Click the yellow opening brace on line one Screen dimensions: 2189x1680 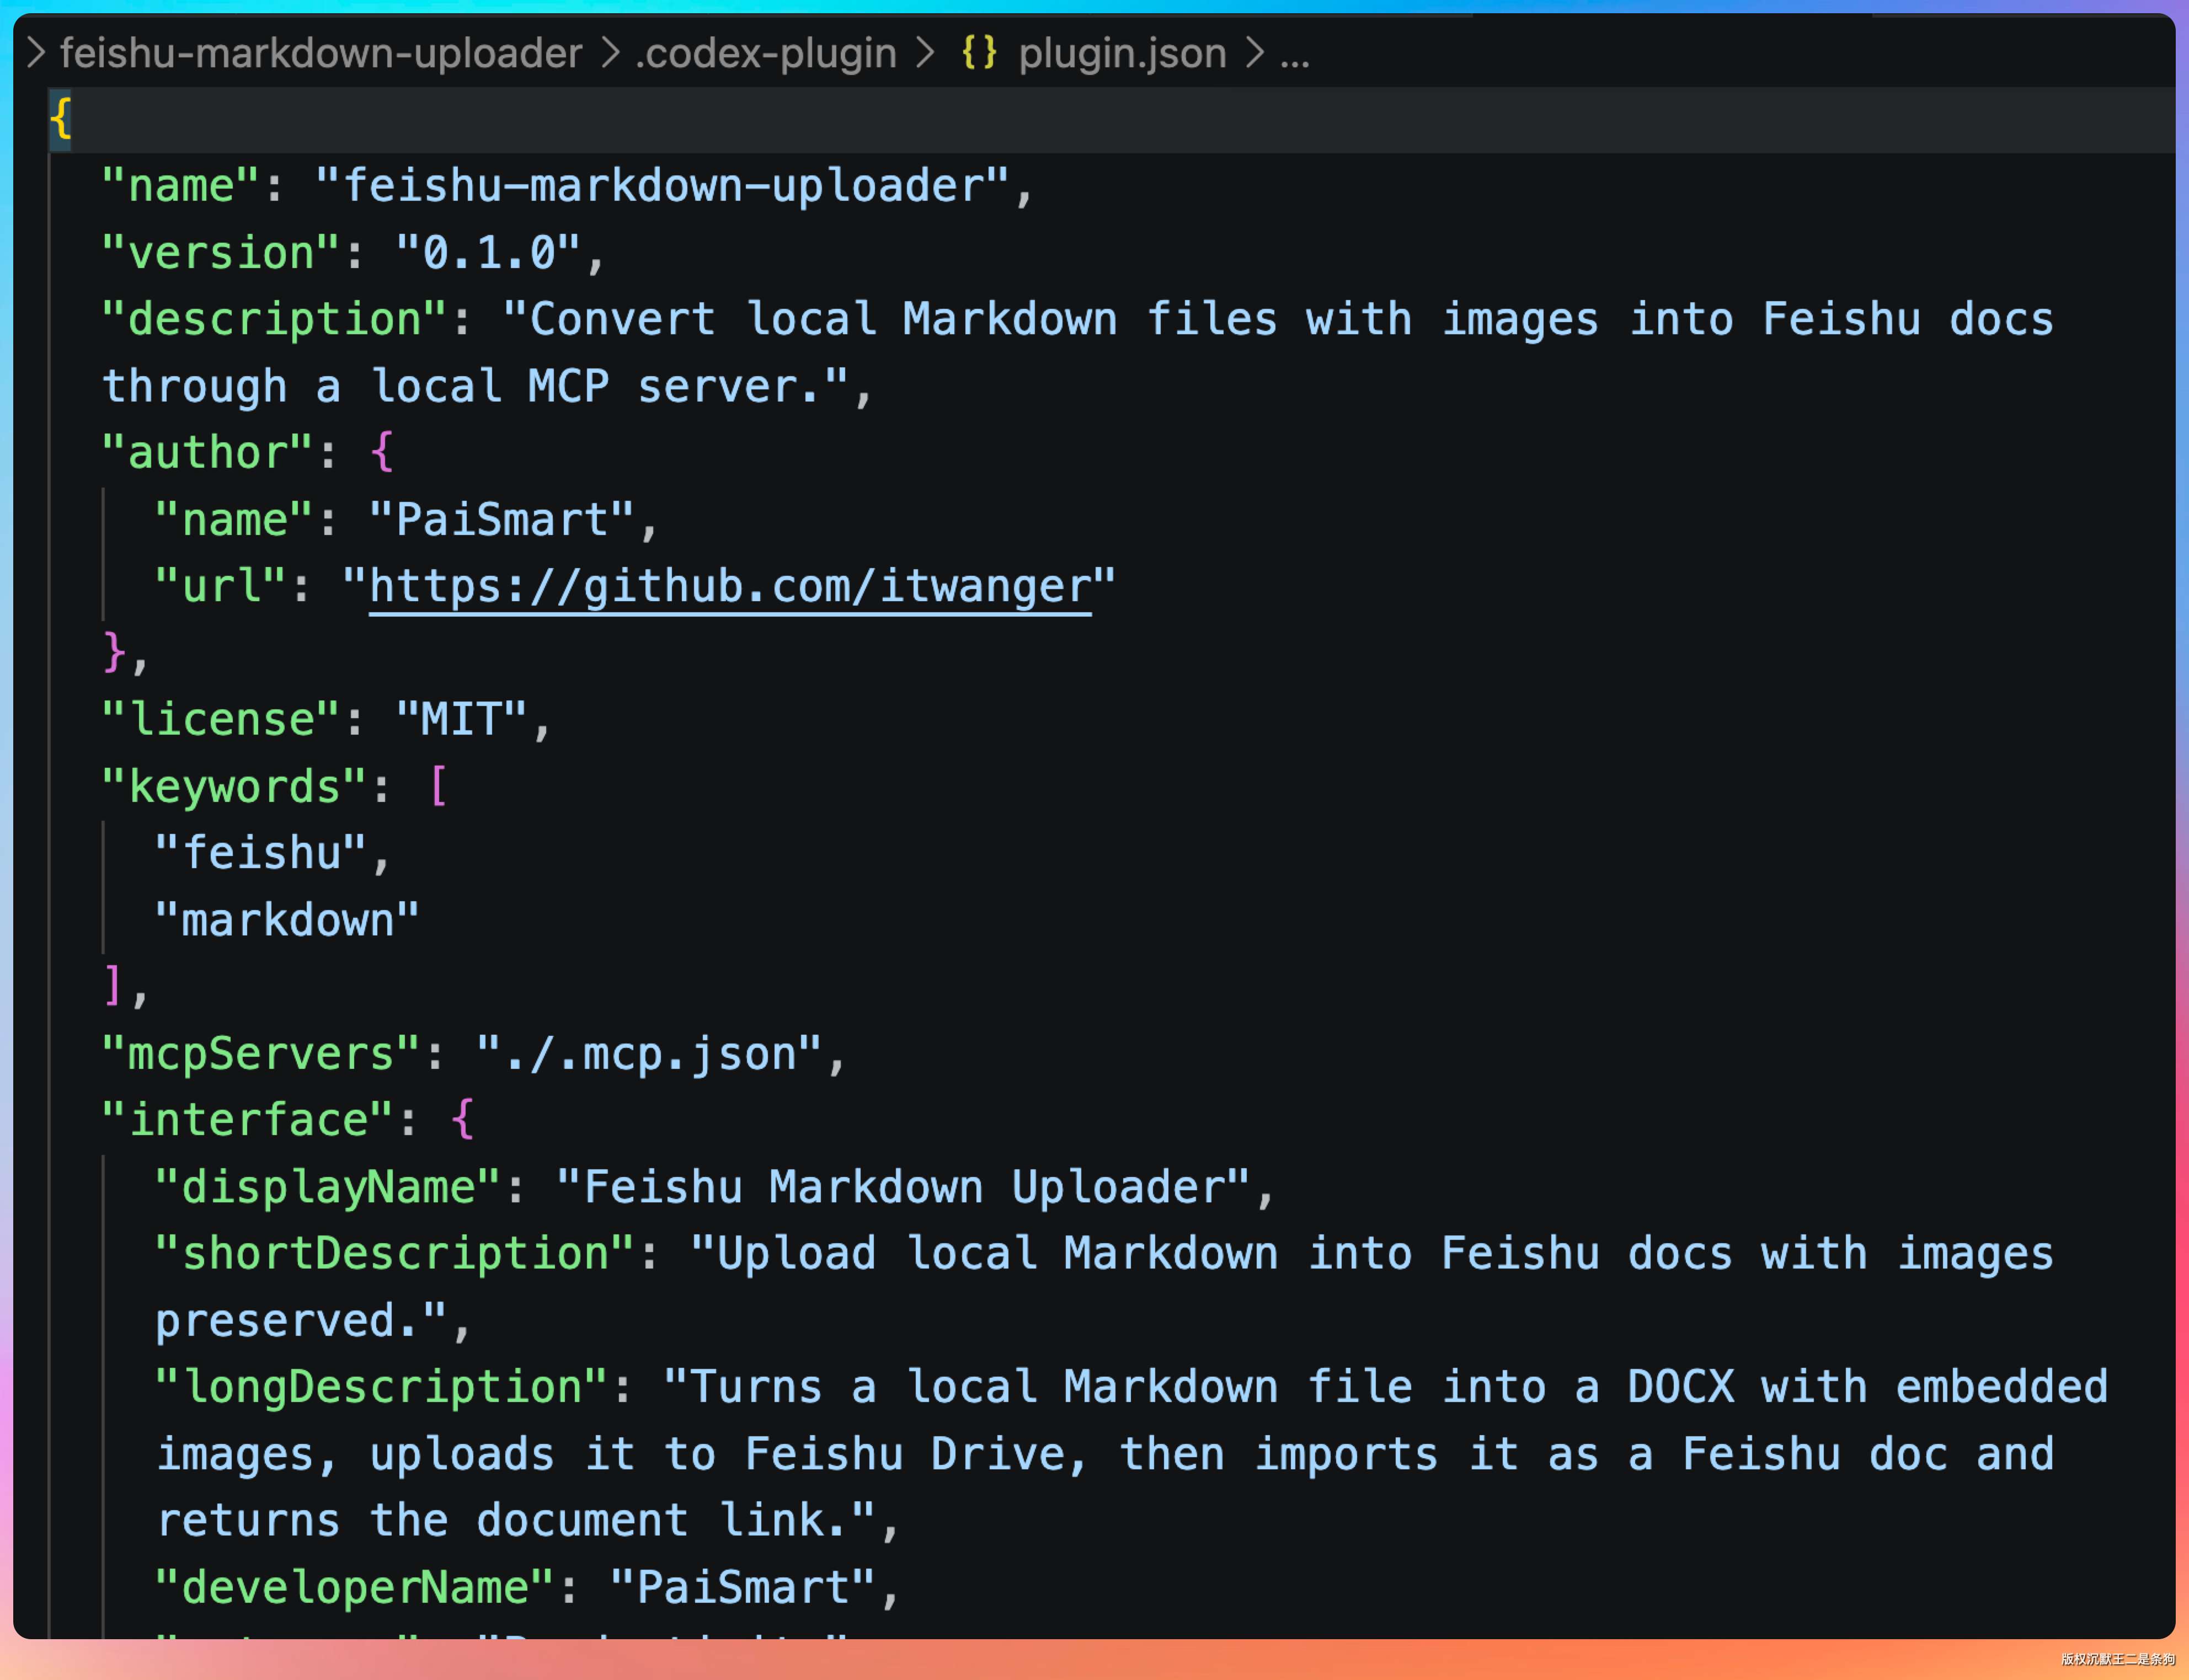coord(61,118)
